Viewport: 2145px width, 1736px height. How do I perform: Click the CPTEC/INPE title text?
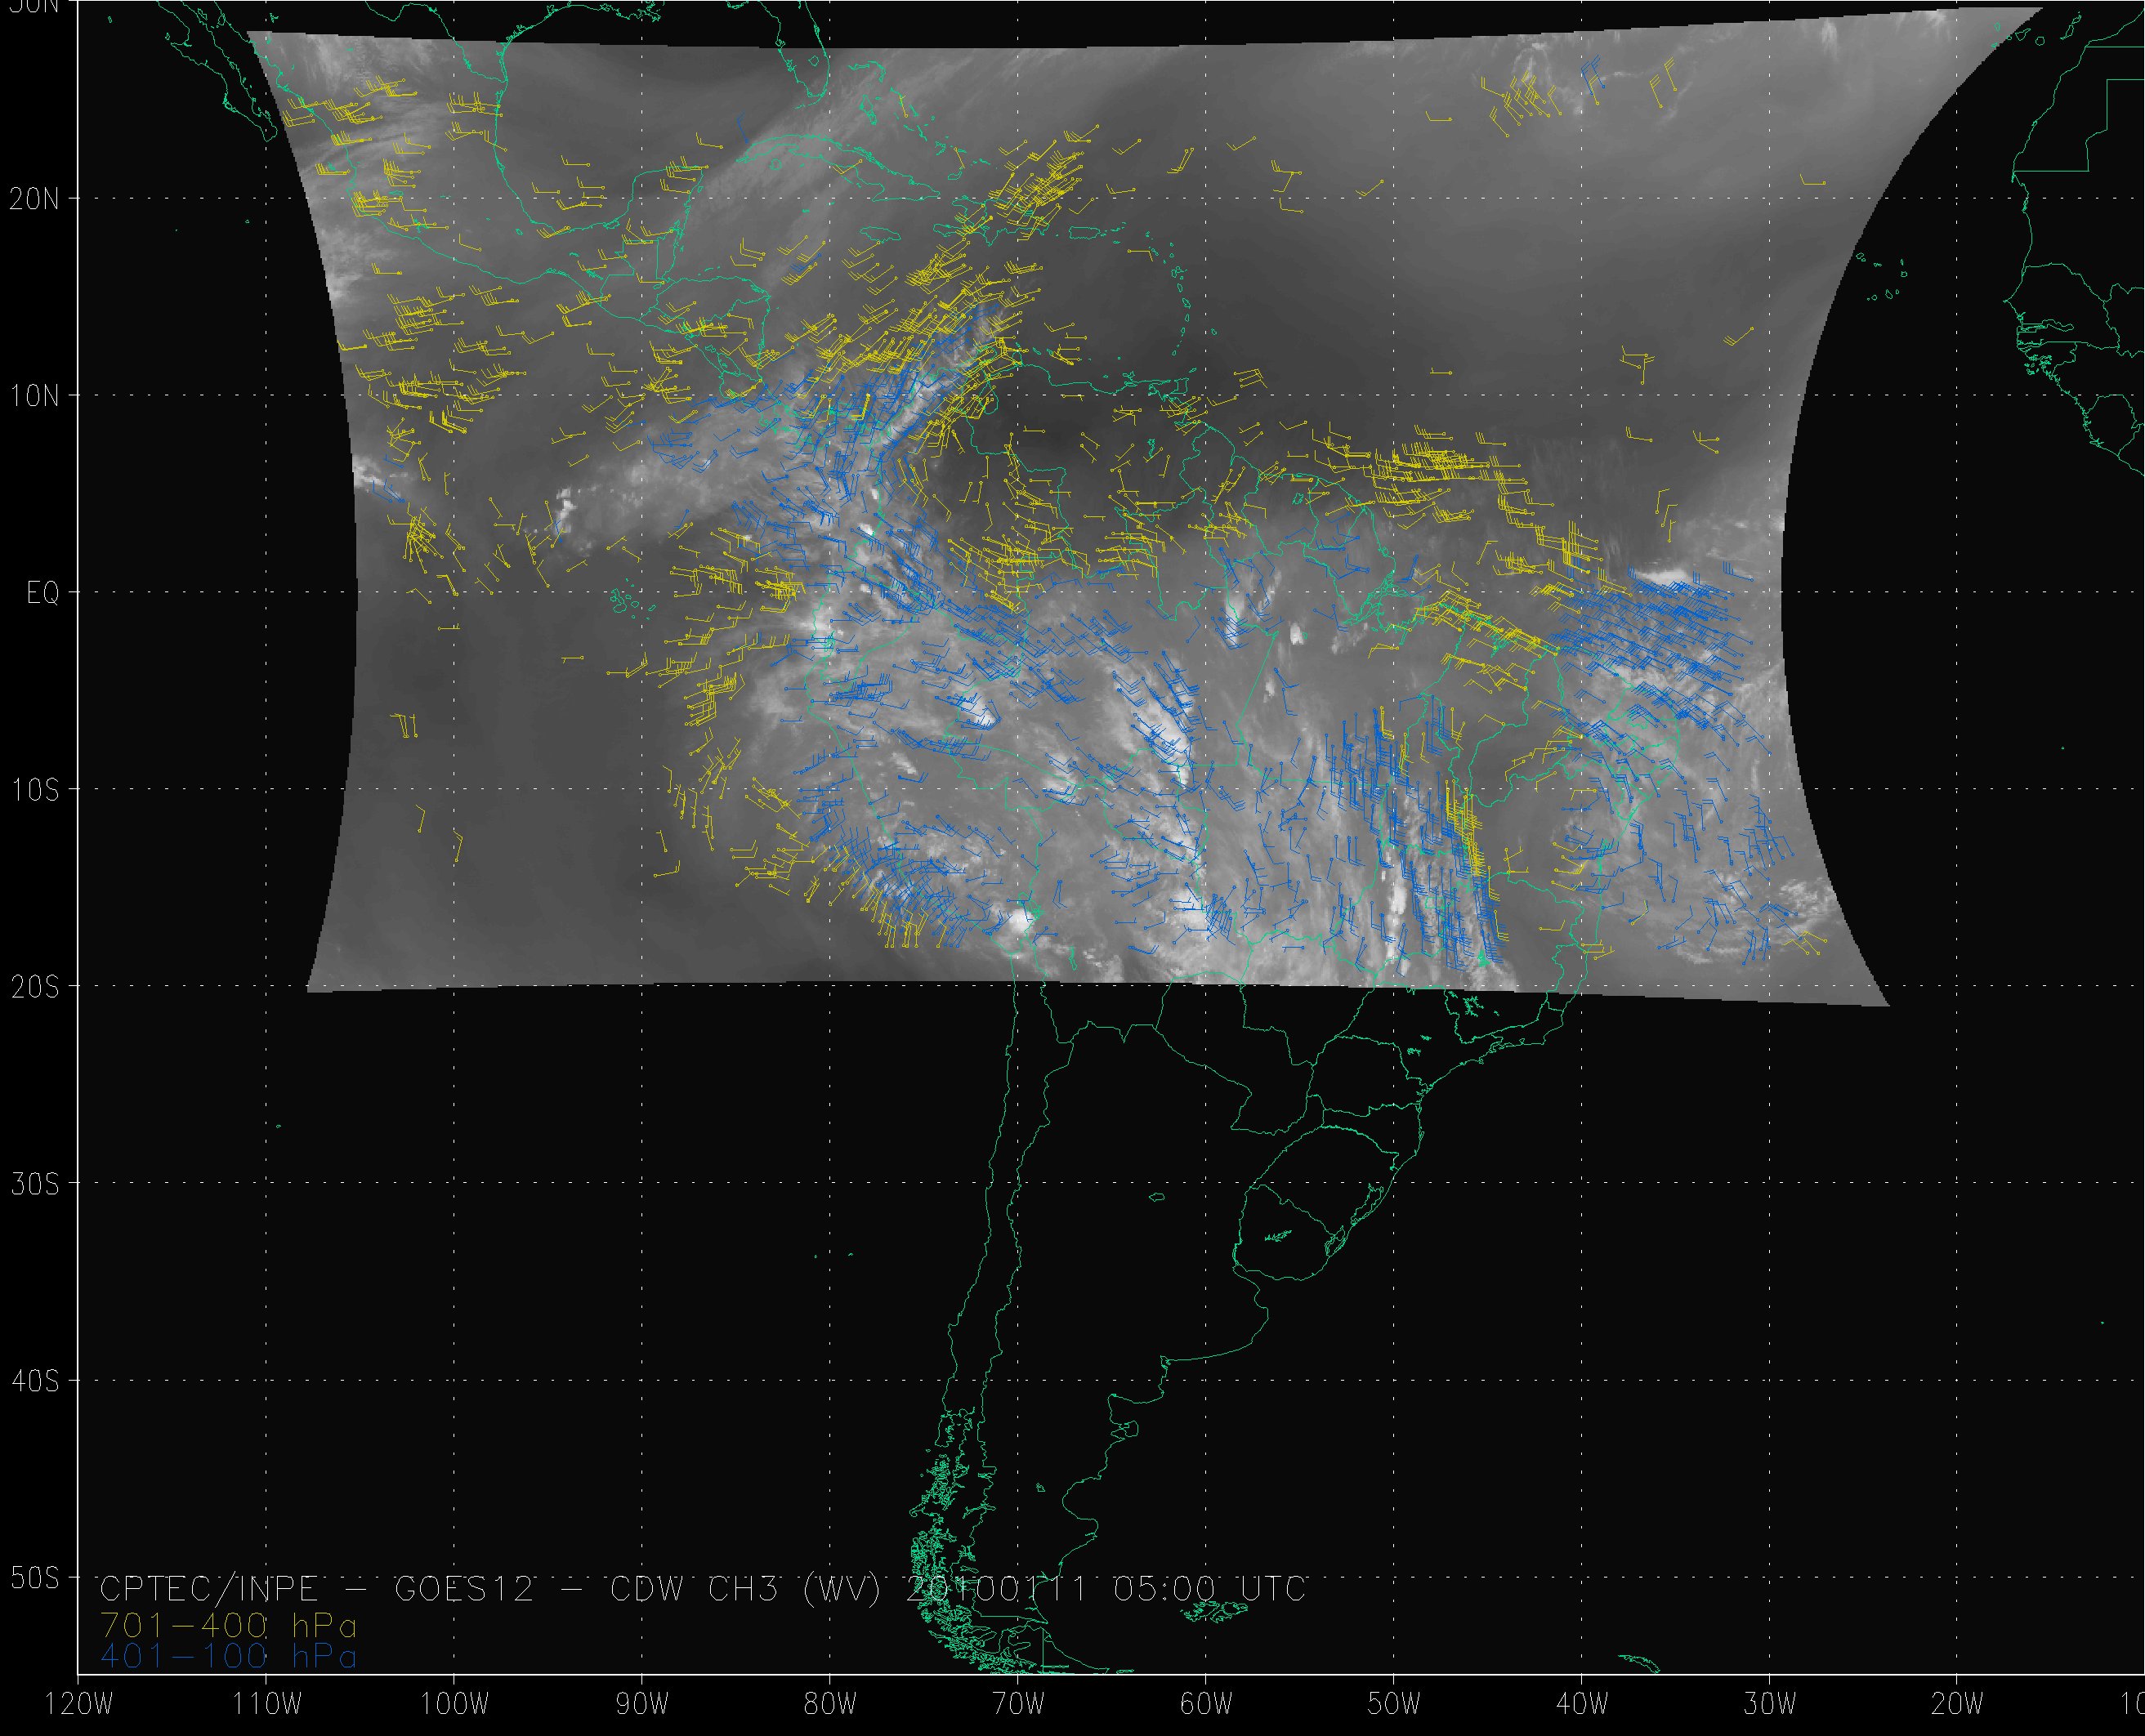(208, 1589)
